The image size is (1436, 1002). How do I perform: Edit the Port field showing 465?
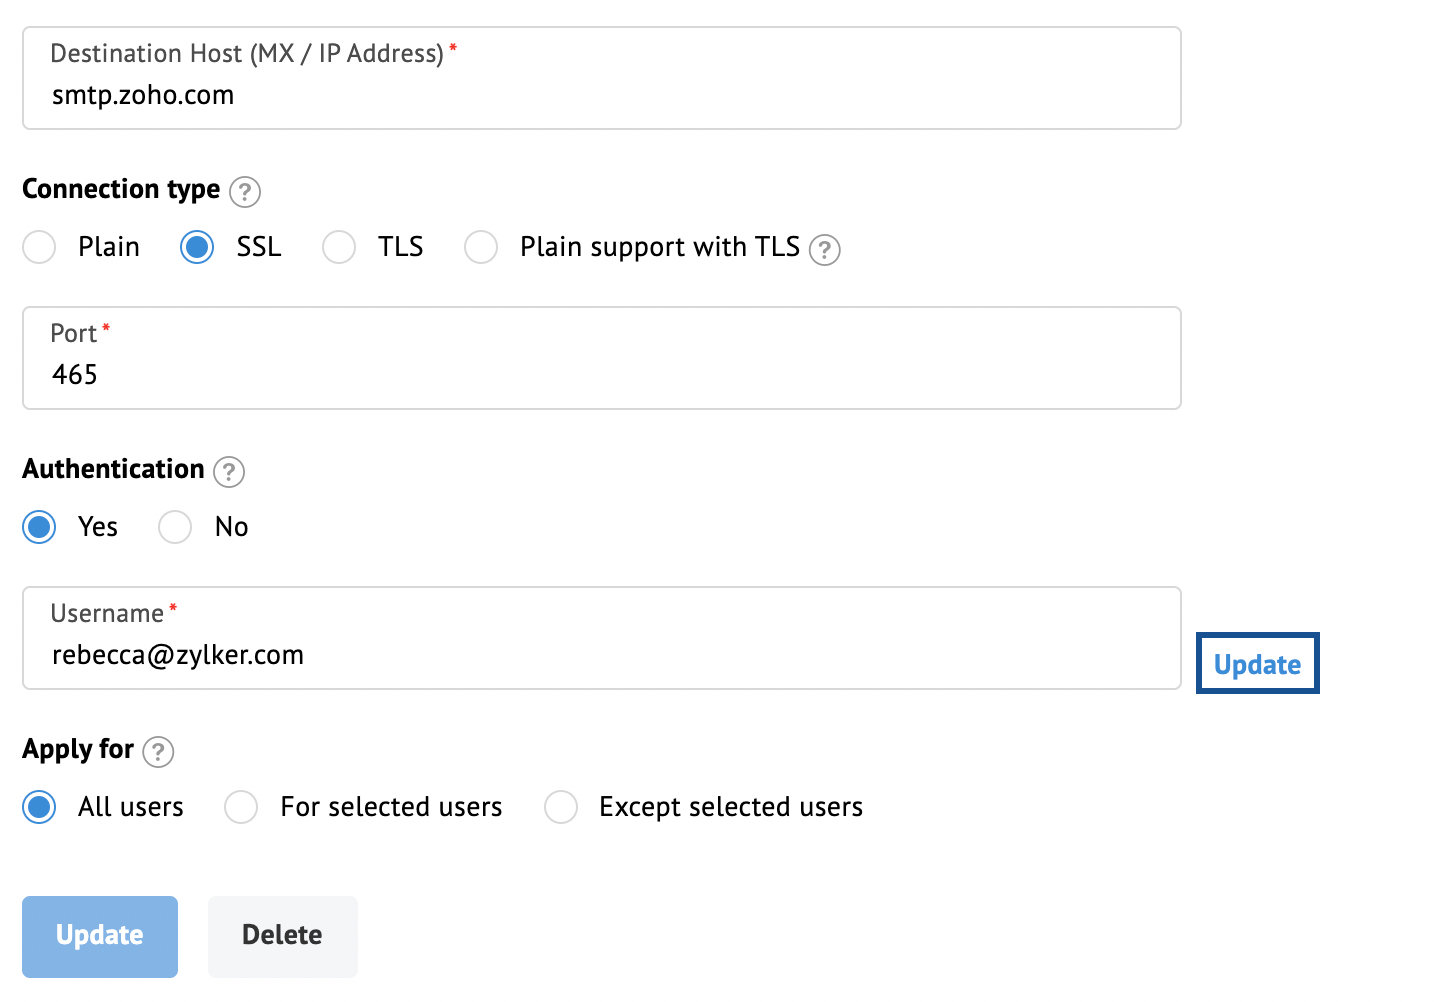[x=602, y=358]
